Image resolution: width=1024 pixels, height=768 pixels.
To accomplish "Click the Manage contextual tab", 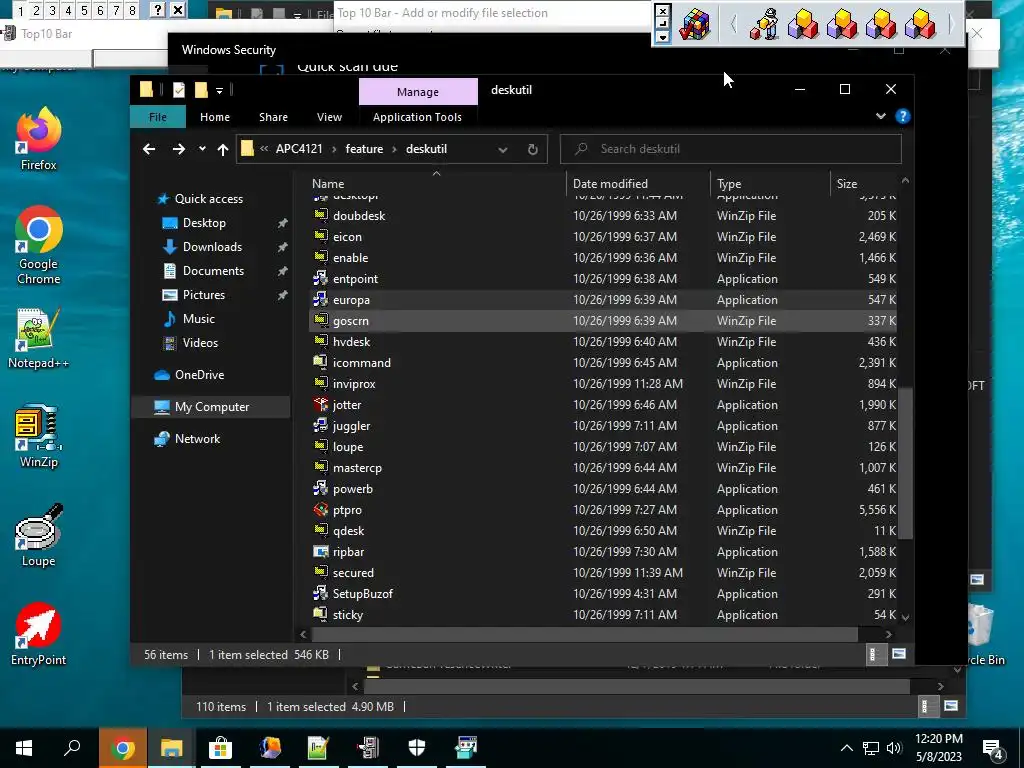I will coord(418,92).
